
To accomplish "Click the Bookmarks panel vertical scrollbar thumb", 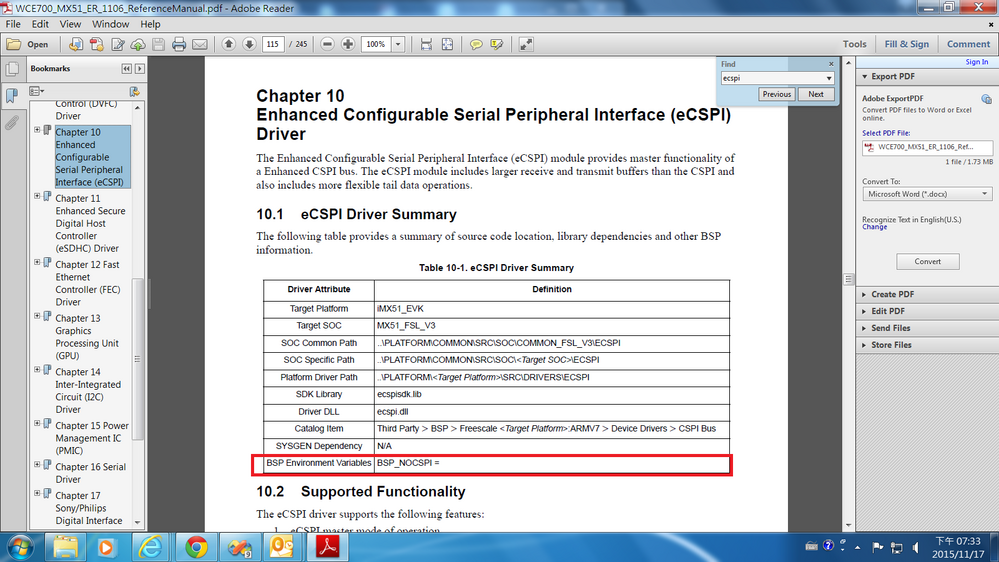I will pyautogui.click(x=138, y=359).
